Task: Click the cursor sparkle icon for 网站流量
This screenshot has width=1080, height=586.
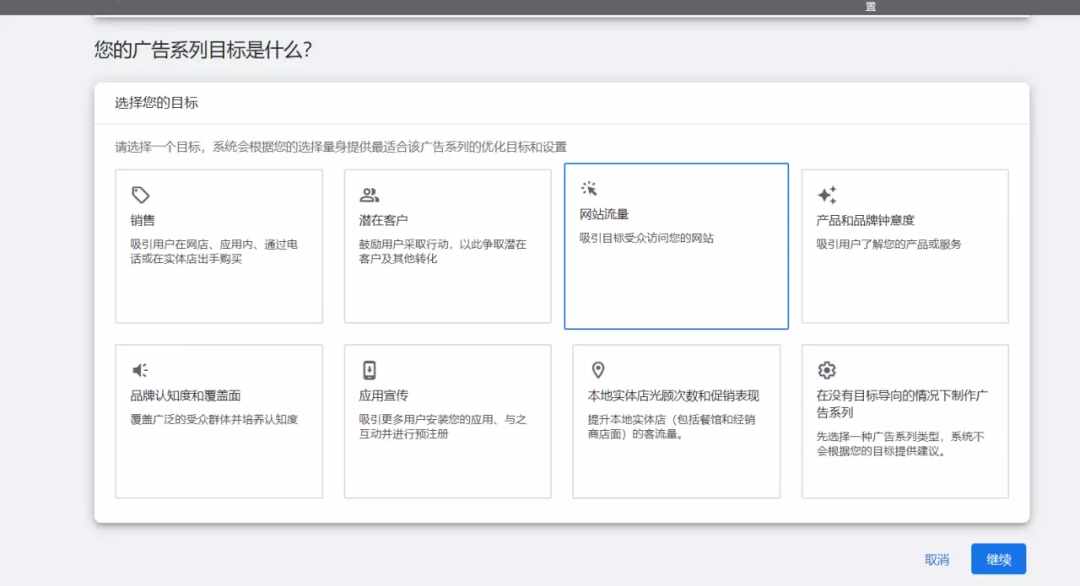Action: [x=589, y=189]
